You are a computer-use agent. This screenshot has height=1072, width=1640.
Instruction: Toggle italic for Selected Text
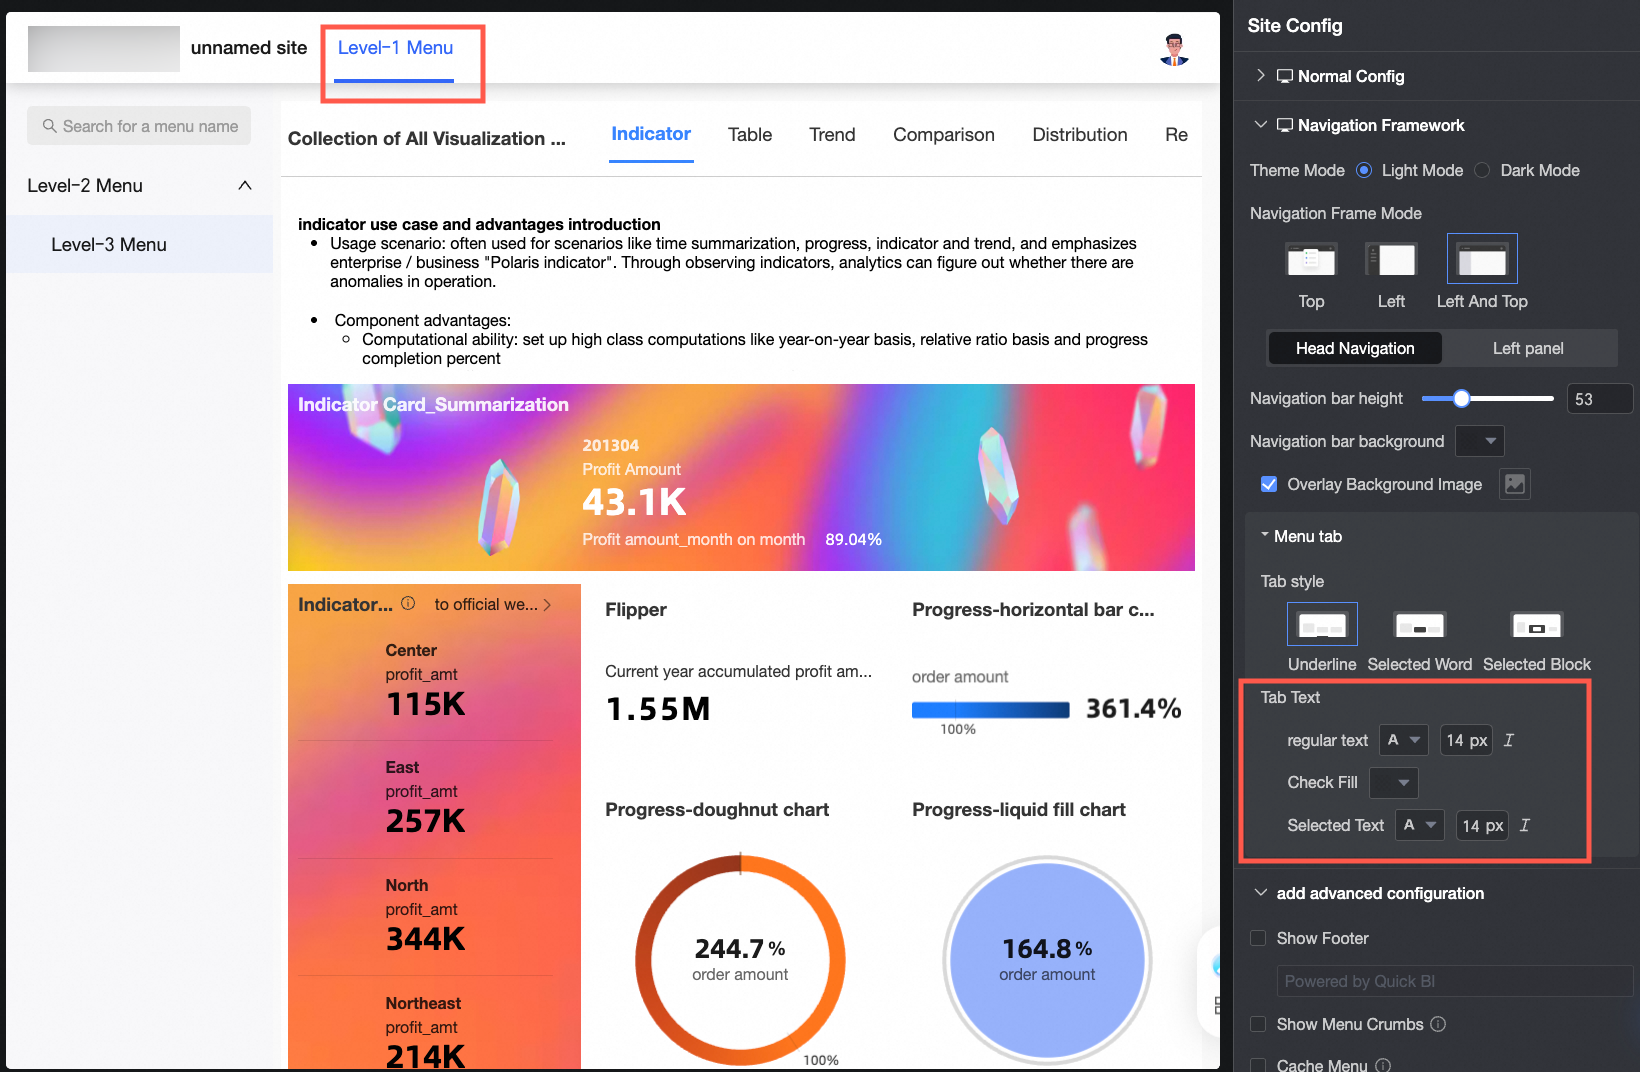[1525, 825]
